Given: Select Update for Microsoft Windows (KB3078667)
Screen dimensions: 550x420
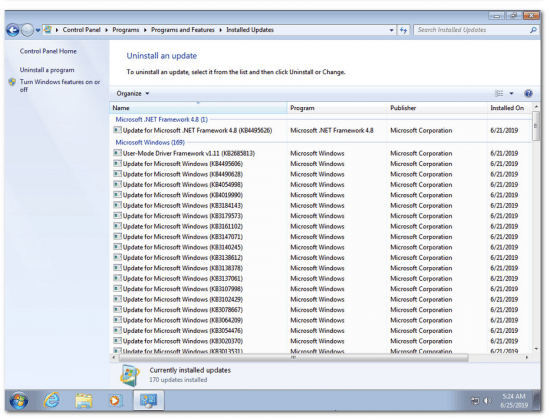Looking at the screenshot, I should [x=321, y=310].
